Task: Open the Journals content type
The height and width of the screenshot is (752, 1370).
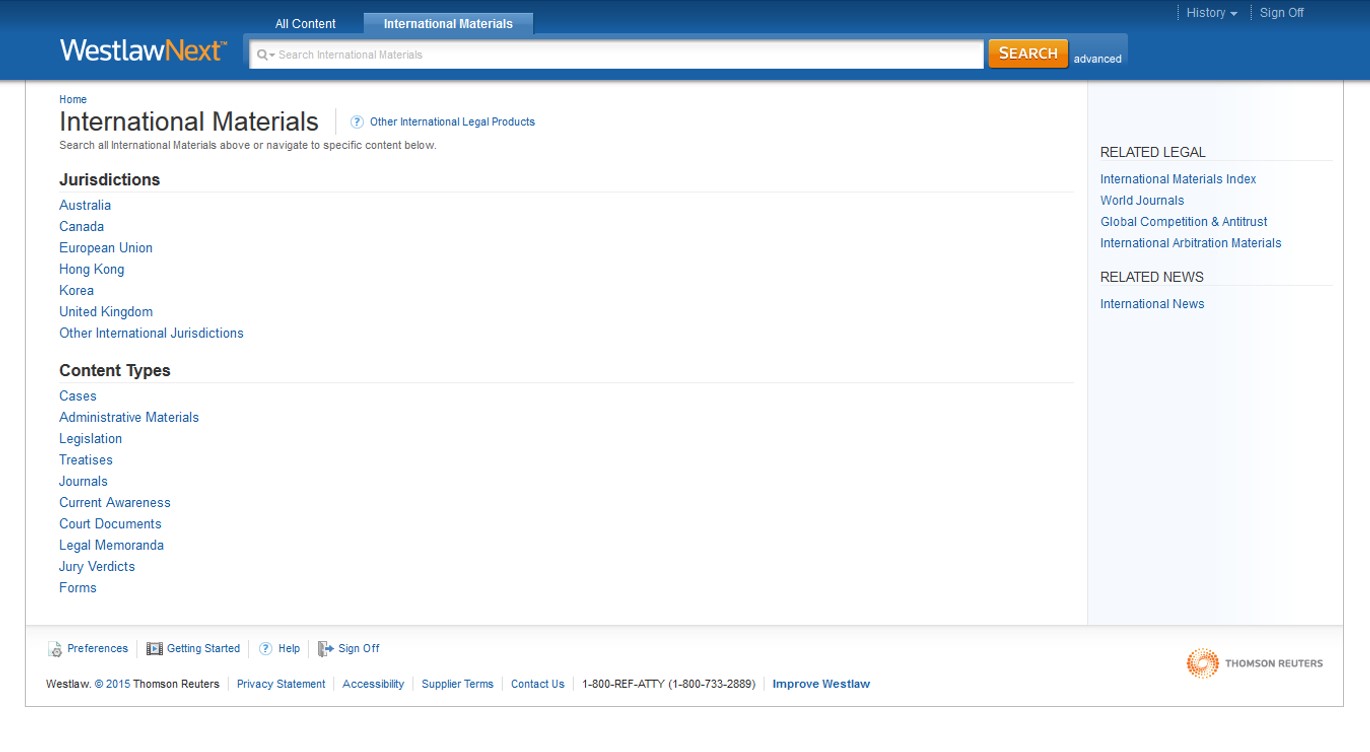Action: tap(83, 482)
